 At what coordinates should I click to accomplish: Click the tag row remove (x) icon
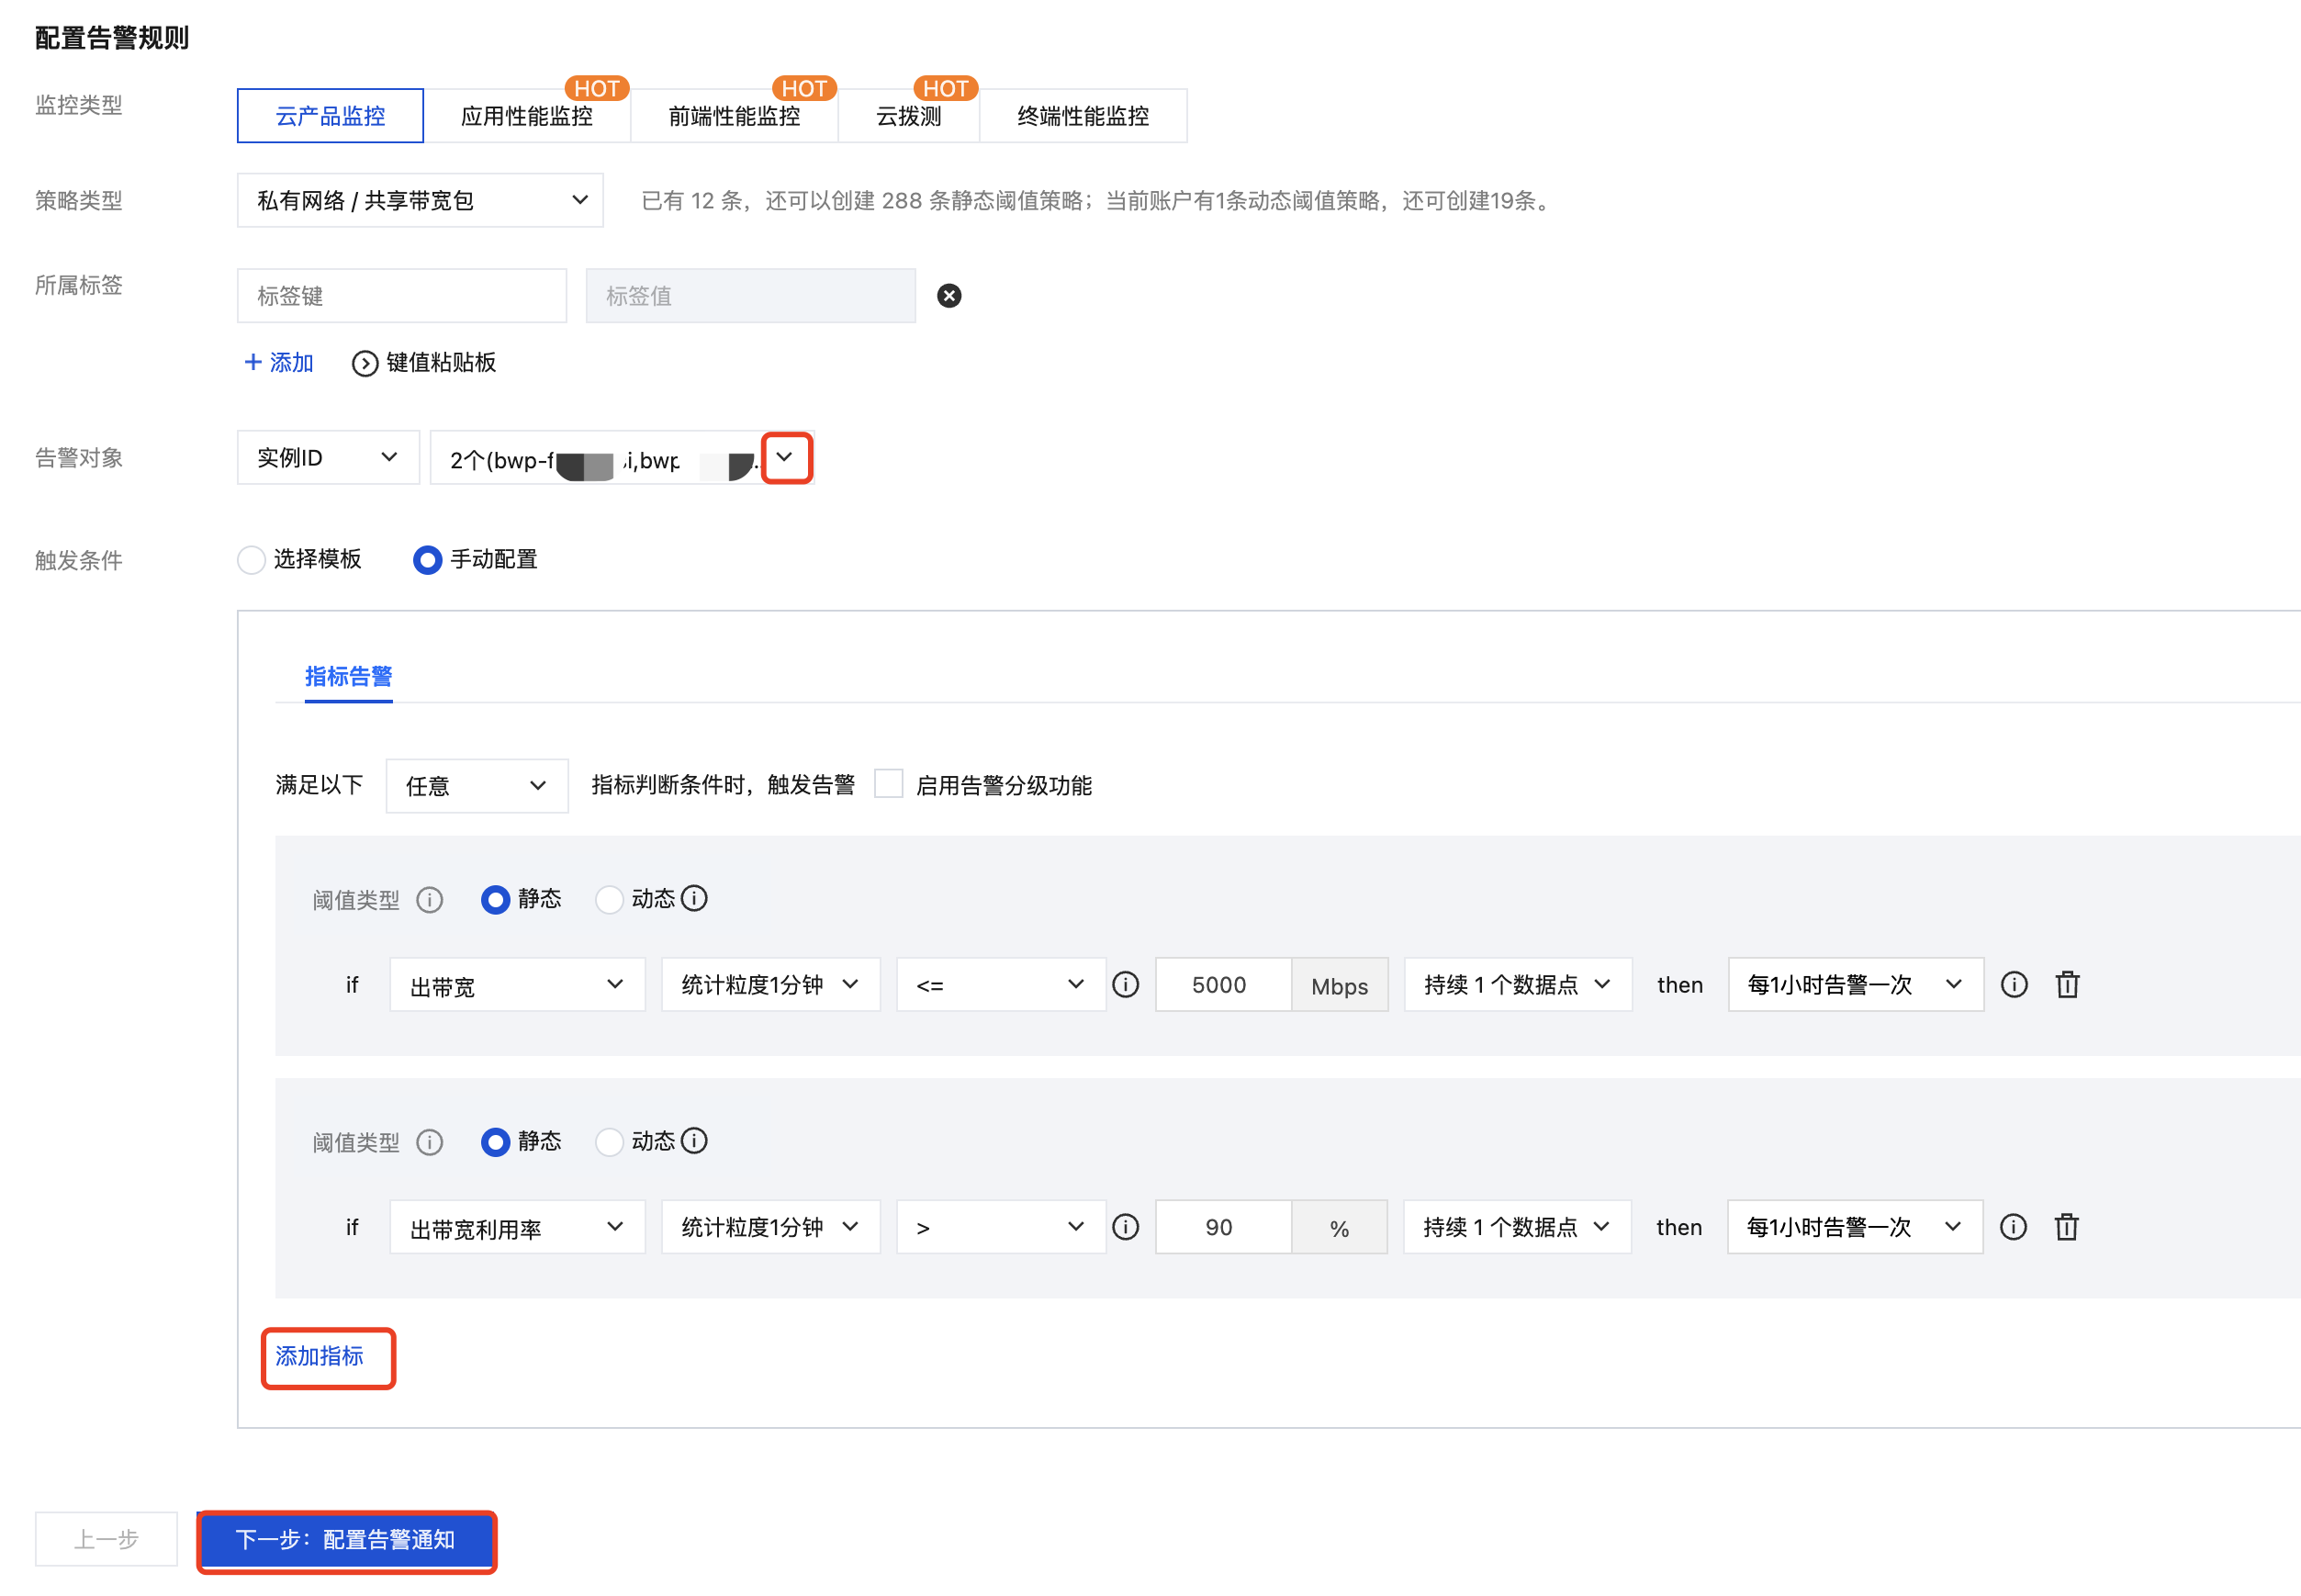[x=948, y=296]
